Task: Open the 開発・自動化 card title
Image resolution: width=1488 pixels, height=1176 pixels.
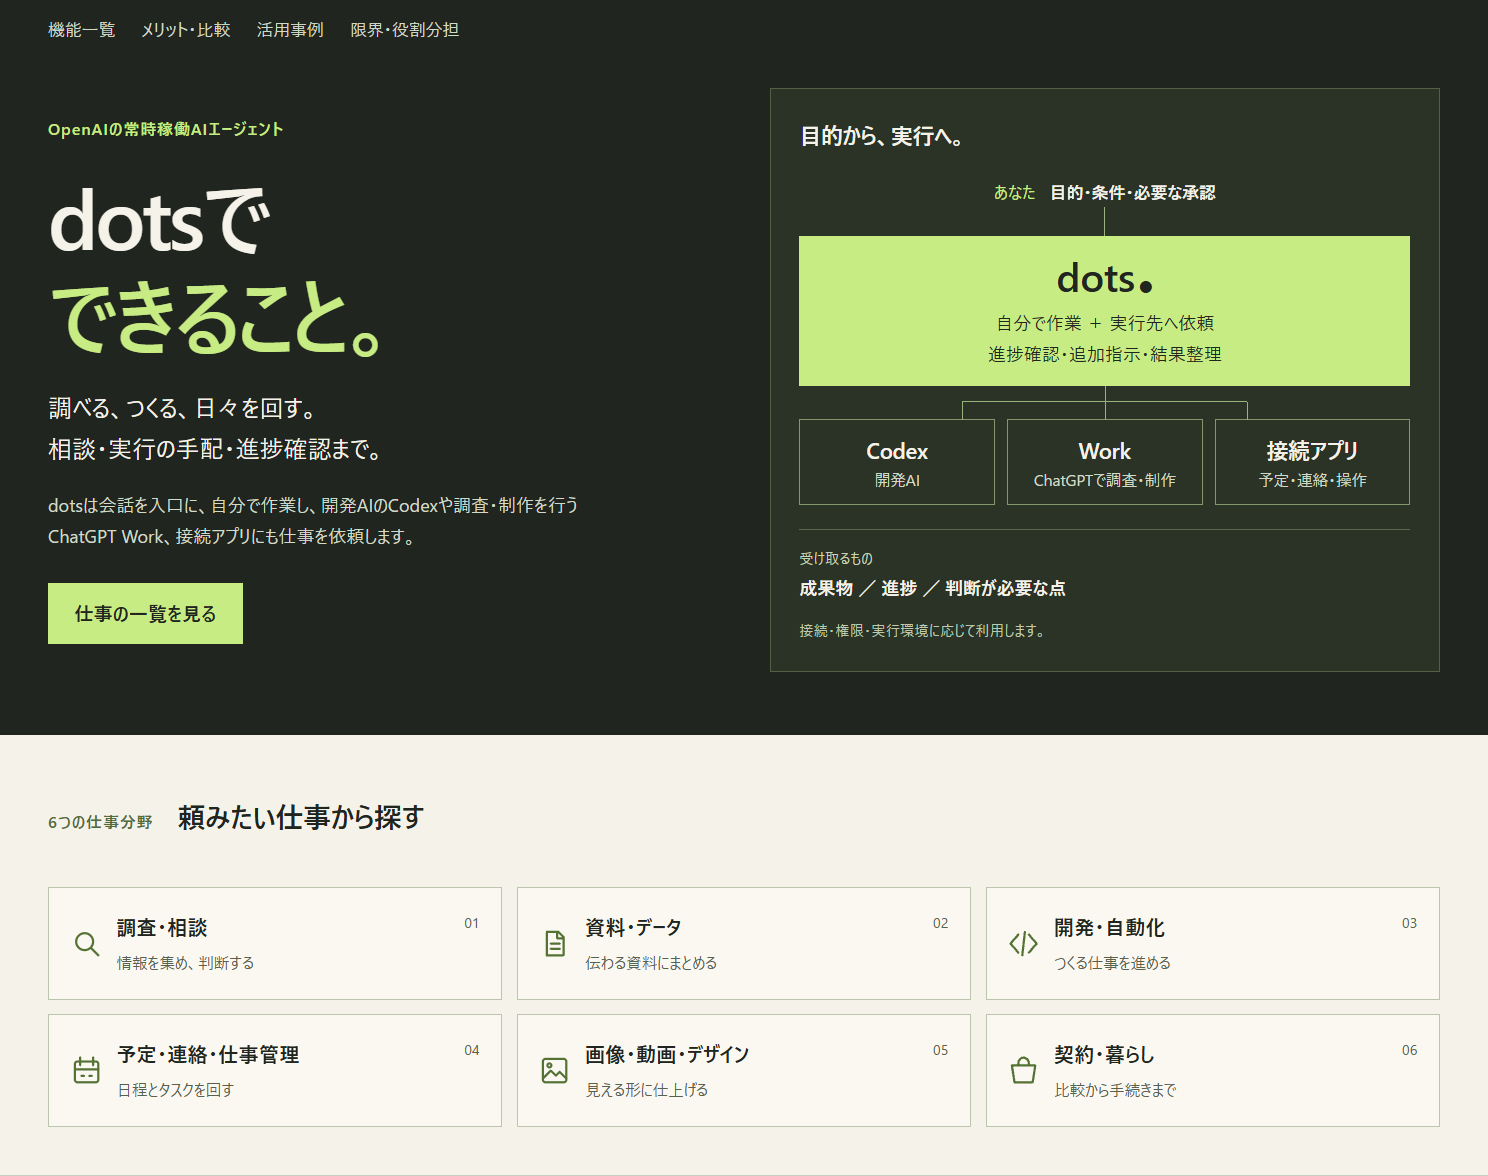Action: pos(1109,928)
